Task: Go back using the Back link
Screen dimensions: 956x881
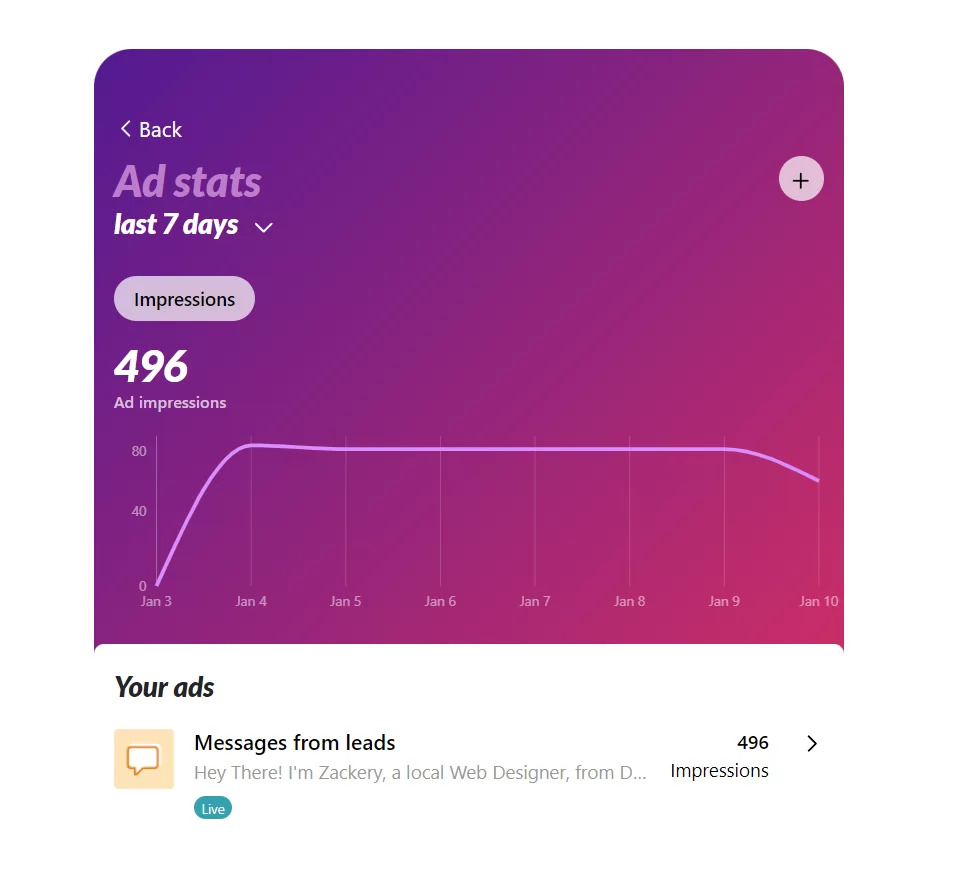Action: click(x=151, y=129)
